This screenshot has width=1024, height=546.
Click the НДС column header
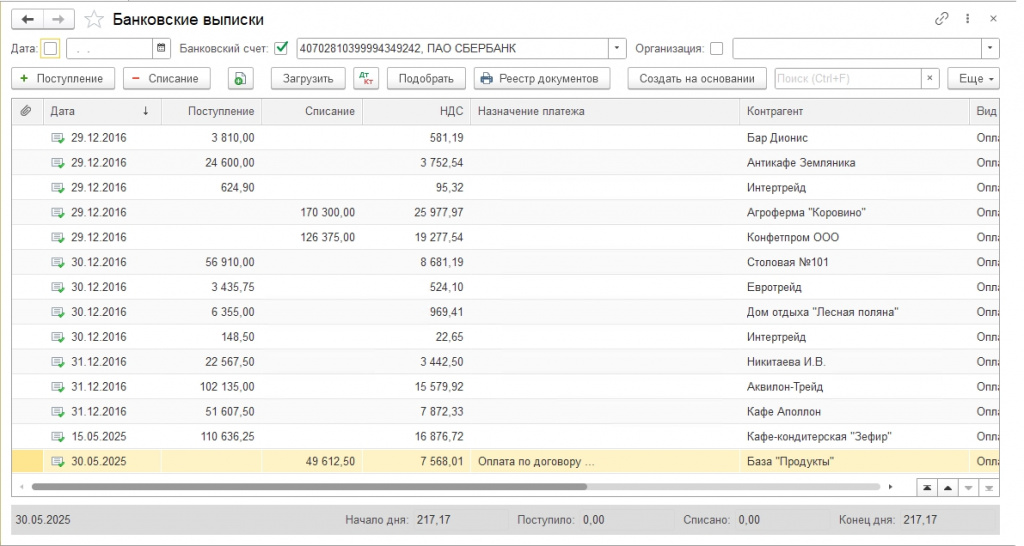coord(417,111)
